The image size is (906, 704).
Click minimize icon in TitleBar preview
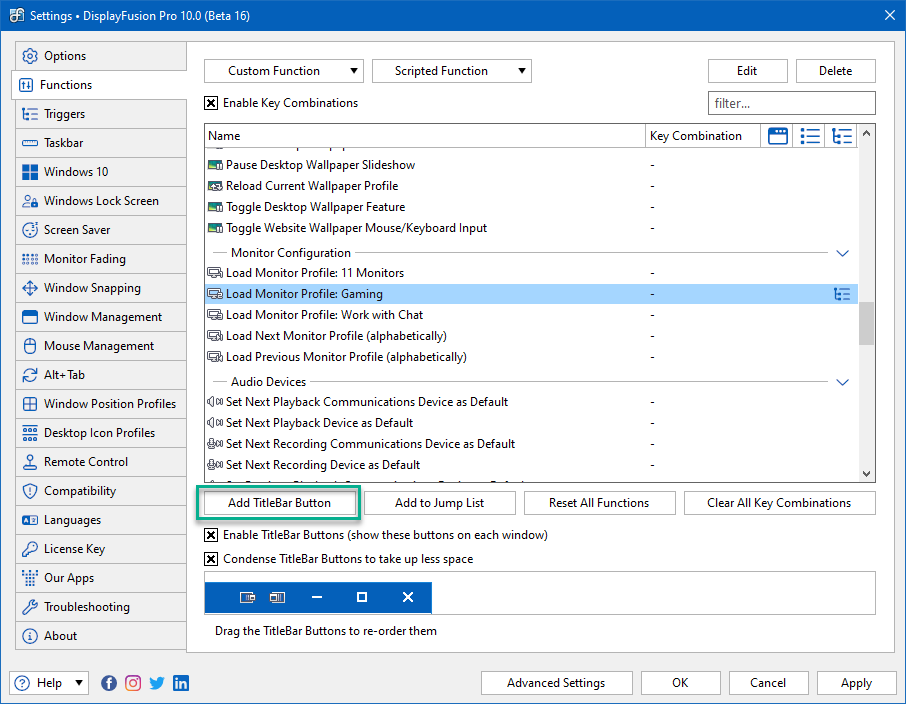pos(317,597)
